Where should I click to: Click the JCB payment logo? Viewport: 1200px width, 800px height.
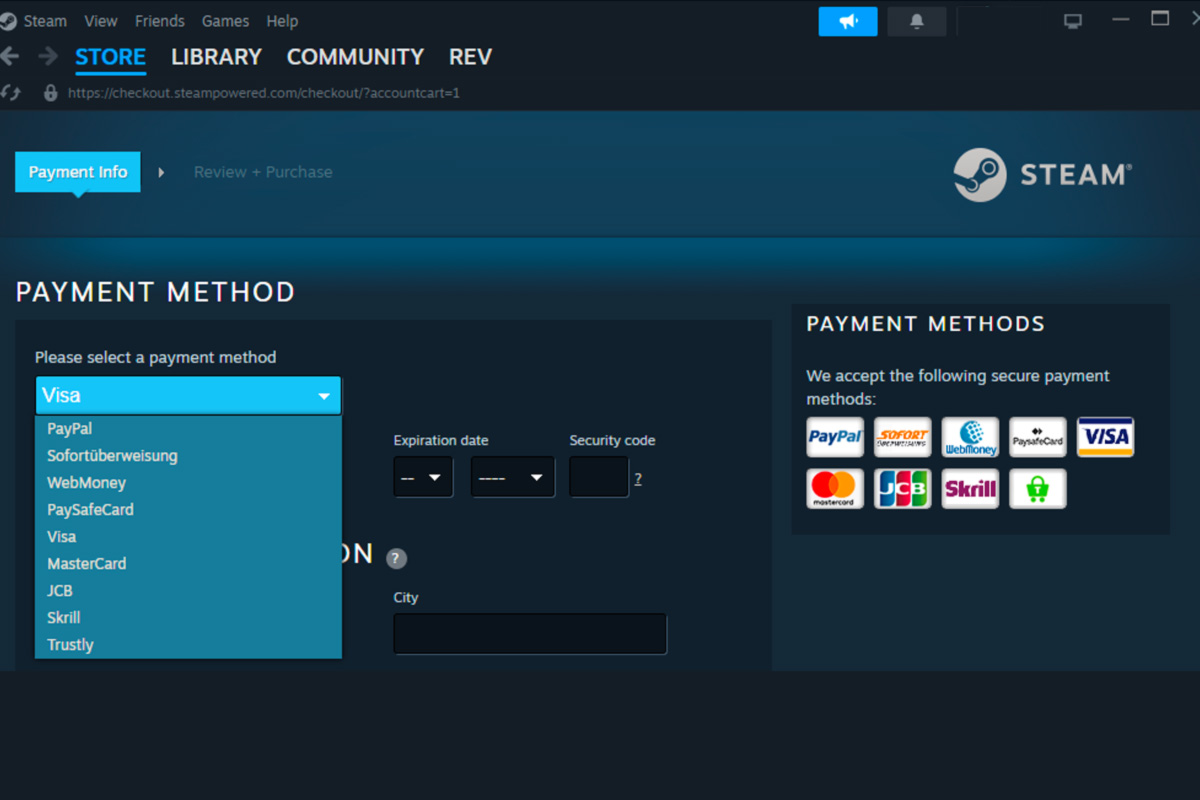pyautogui.click(x=902, y=488)
